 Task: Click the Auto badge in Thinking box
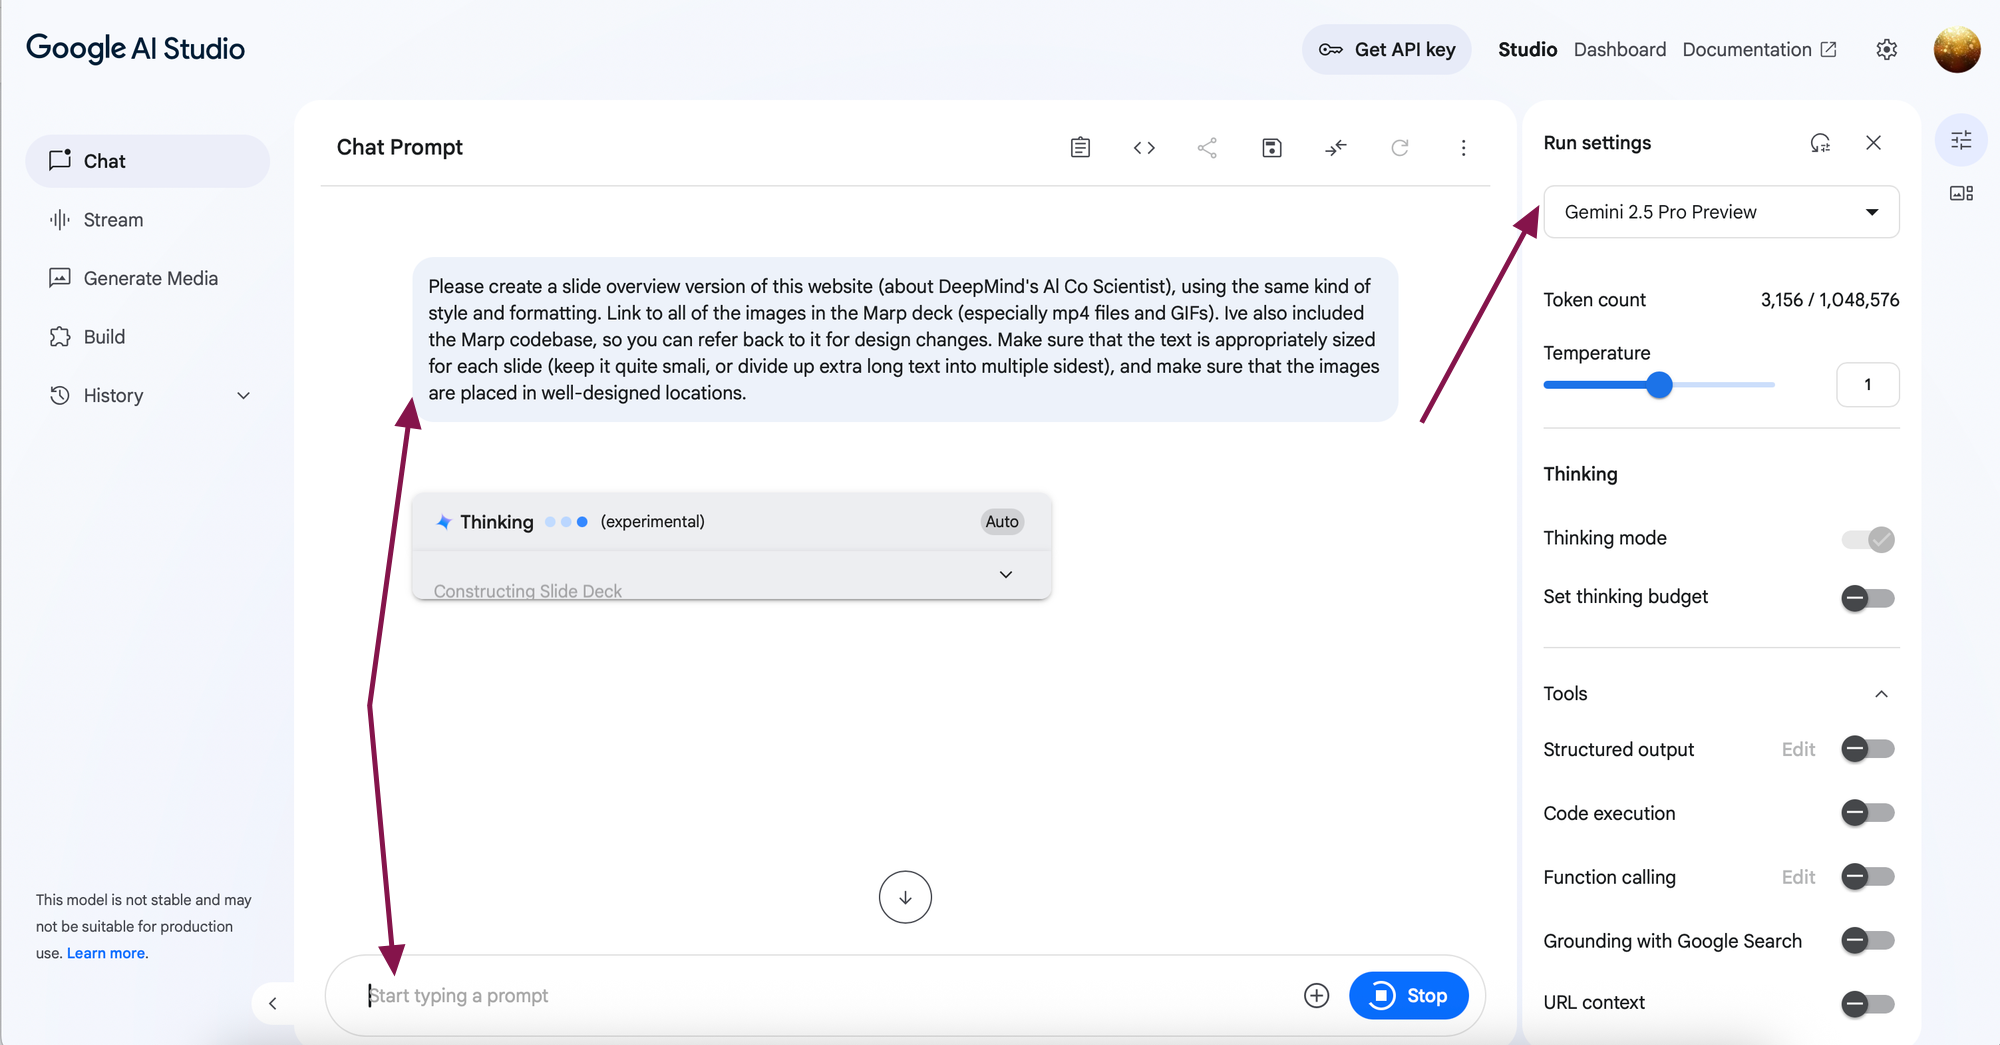point(1002,522)
